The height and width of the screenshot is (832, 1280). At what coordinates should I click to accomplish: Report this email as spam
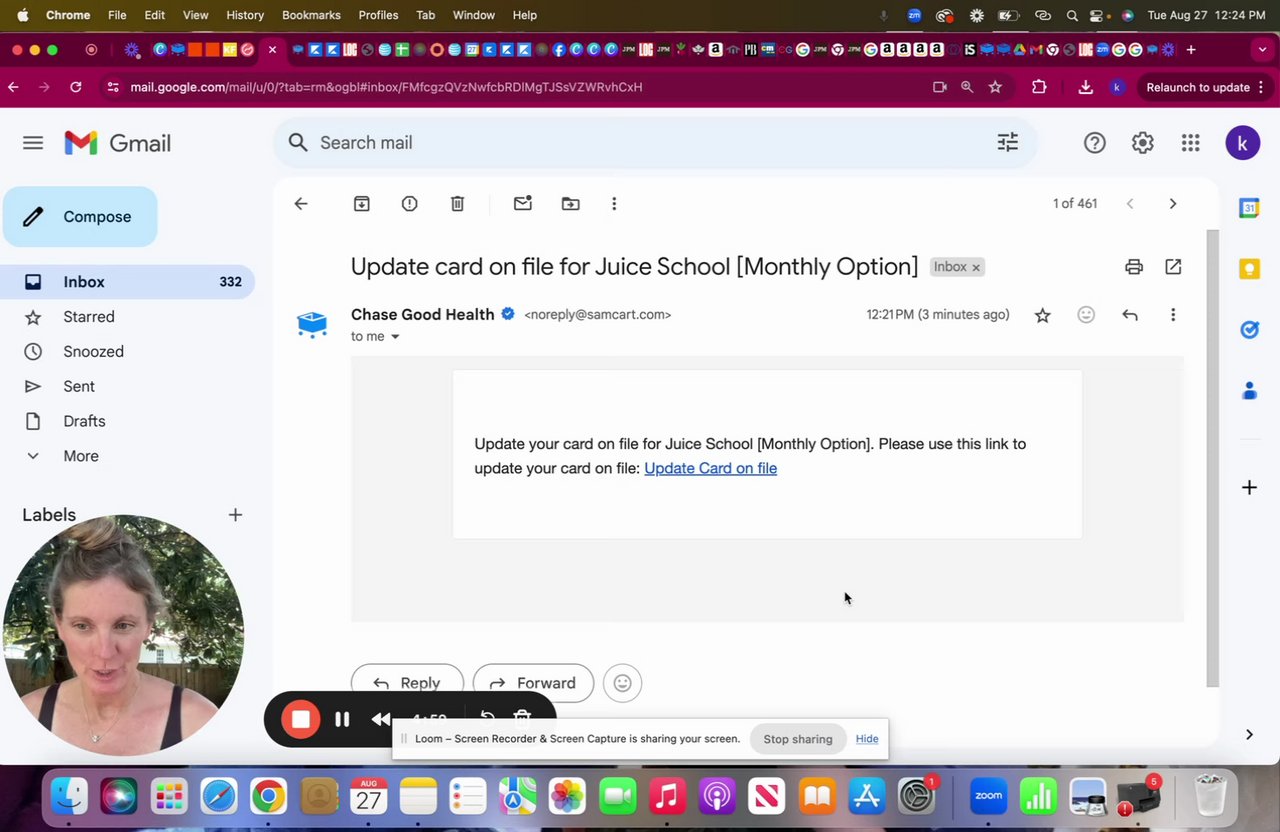(410, 204)
